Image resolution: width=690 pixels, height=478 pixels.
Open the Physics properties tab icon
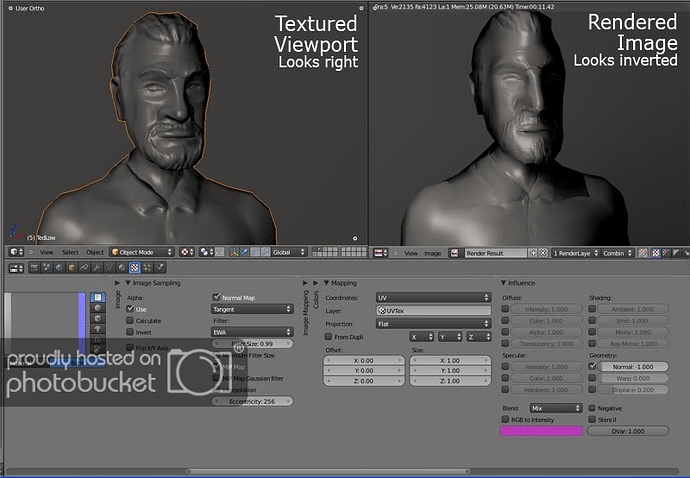pyautogui.click(x=160, y=268)
